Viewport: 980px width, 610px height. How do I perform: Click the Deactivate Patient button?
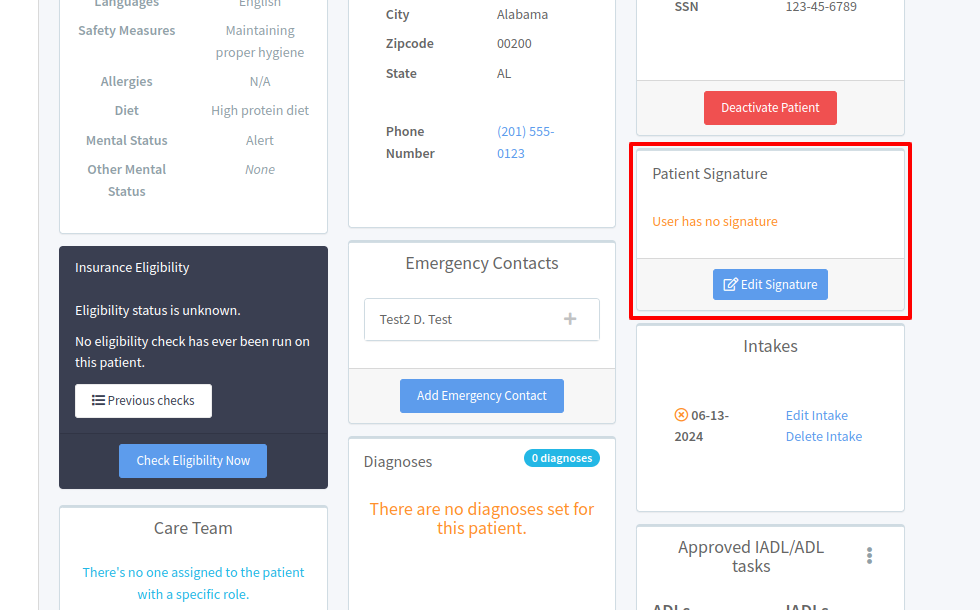point(770,108)
